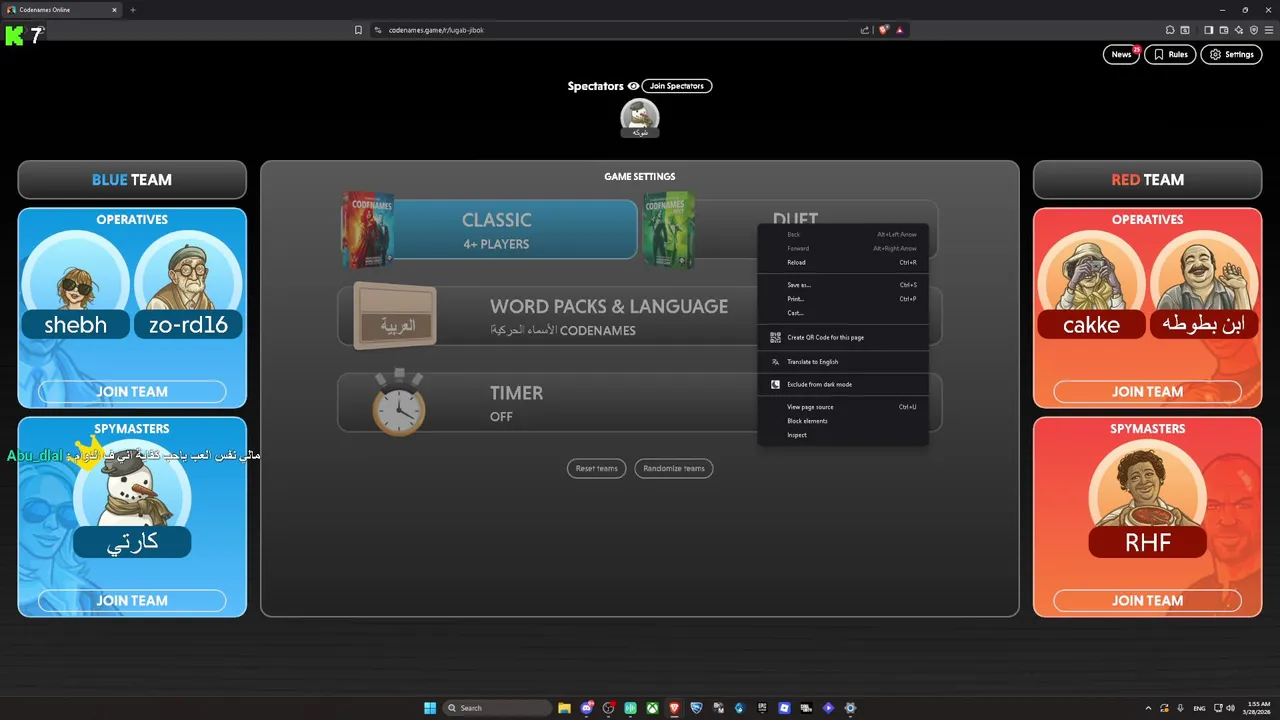Click Reload in the context menu
The height and width of the screenshot is (720, 1280).
[x=843, y=262]
